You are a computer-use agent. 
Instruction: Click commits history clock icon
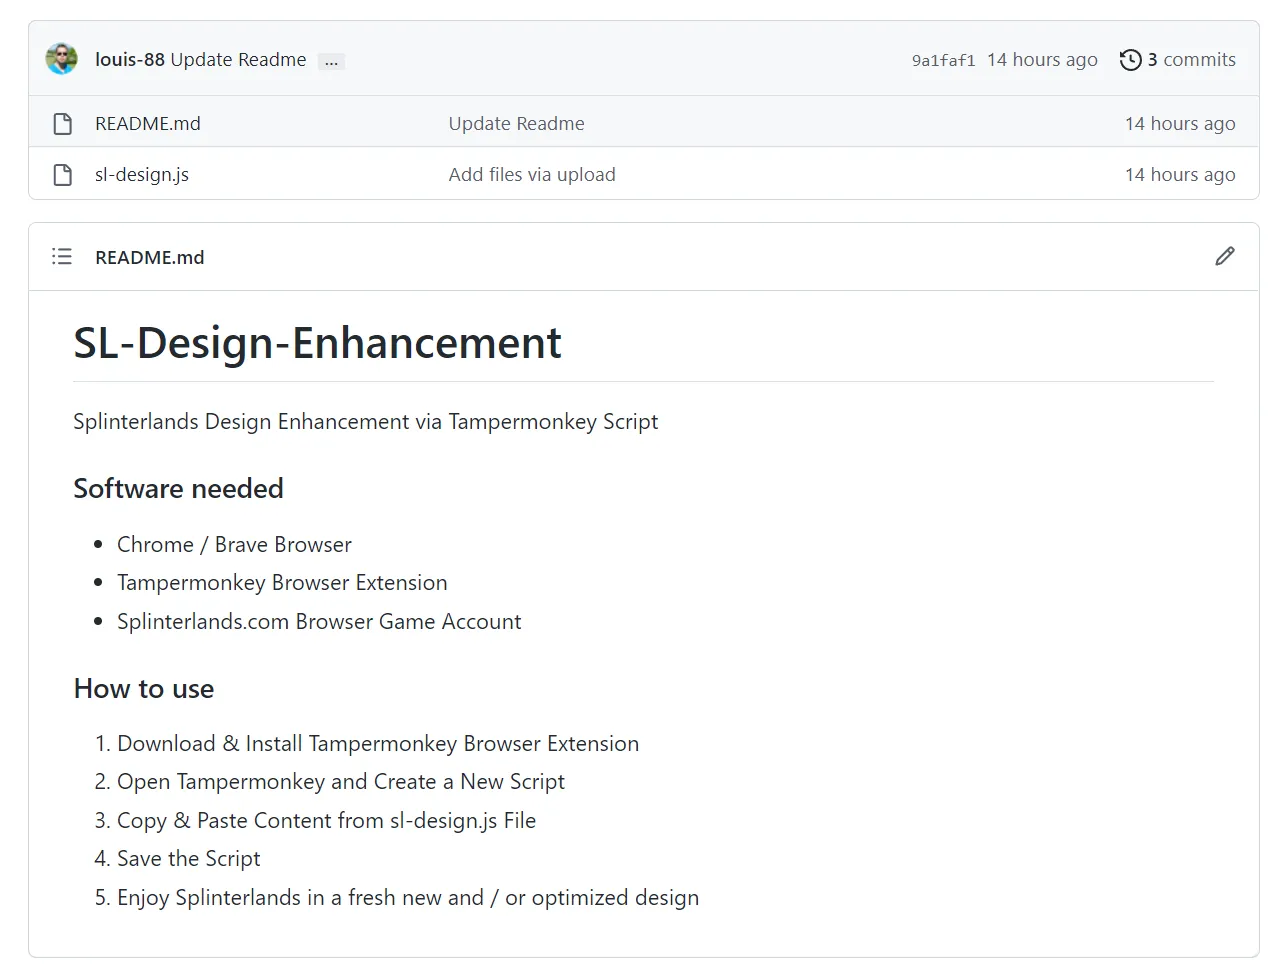coord(1130,60)
